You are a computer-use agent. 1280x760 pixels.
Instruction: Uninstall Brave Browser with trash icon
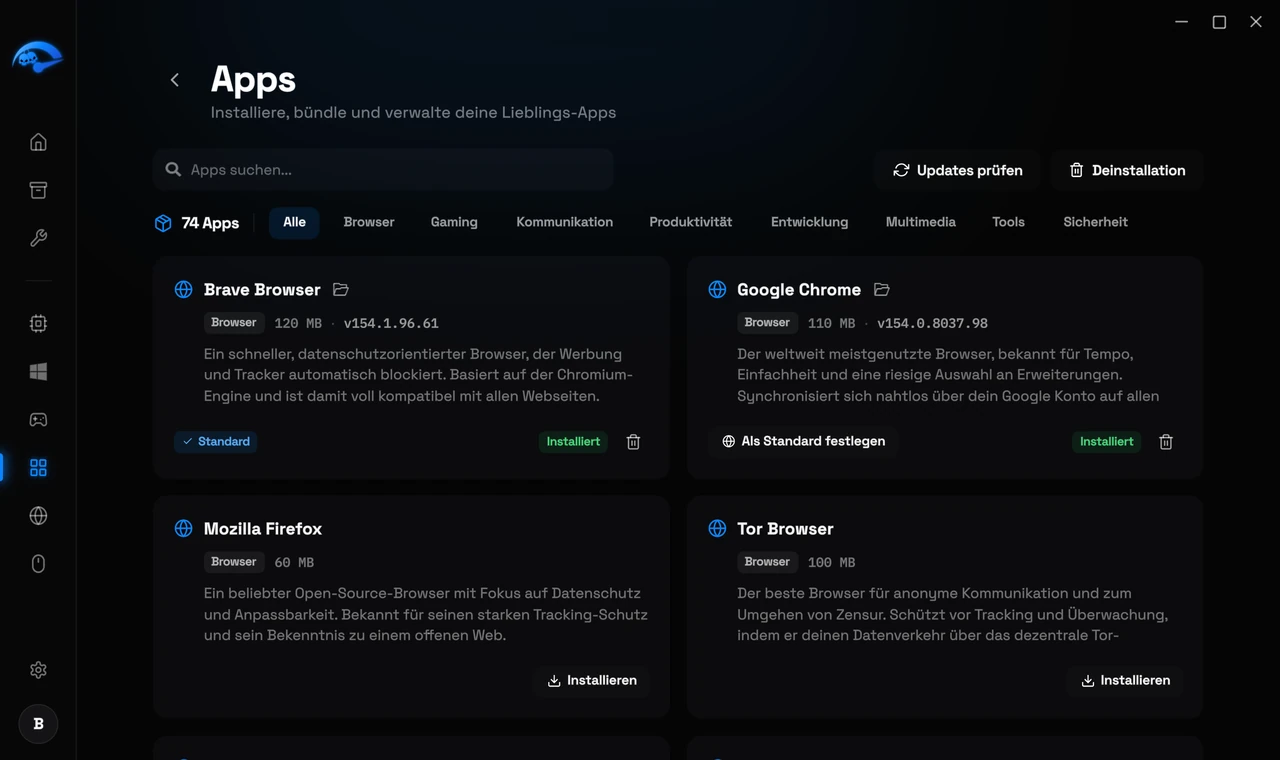(x=633, y=442)
